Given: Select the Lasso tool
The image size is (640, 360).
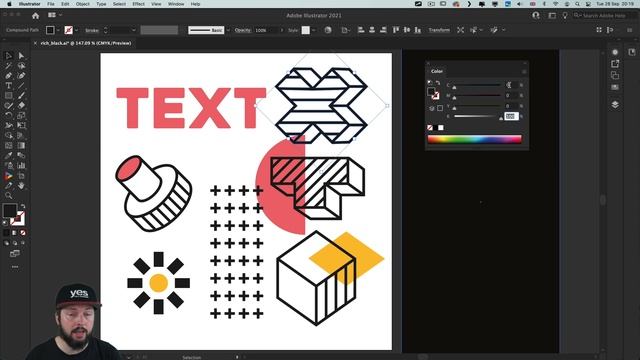Looking at the screenshot, I should coord(21,65).
